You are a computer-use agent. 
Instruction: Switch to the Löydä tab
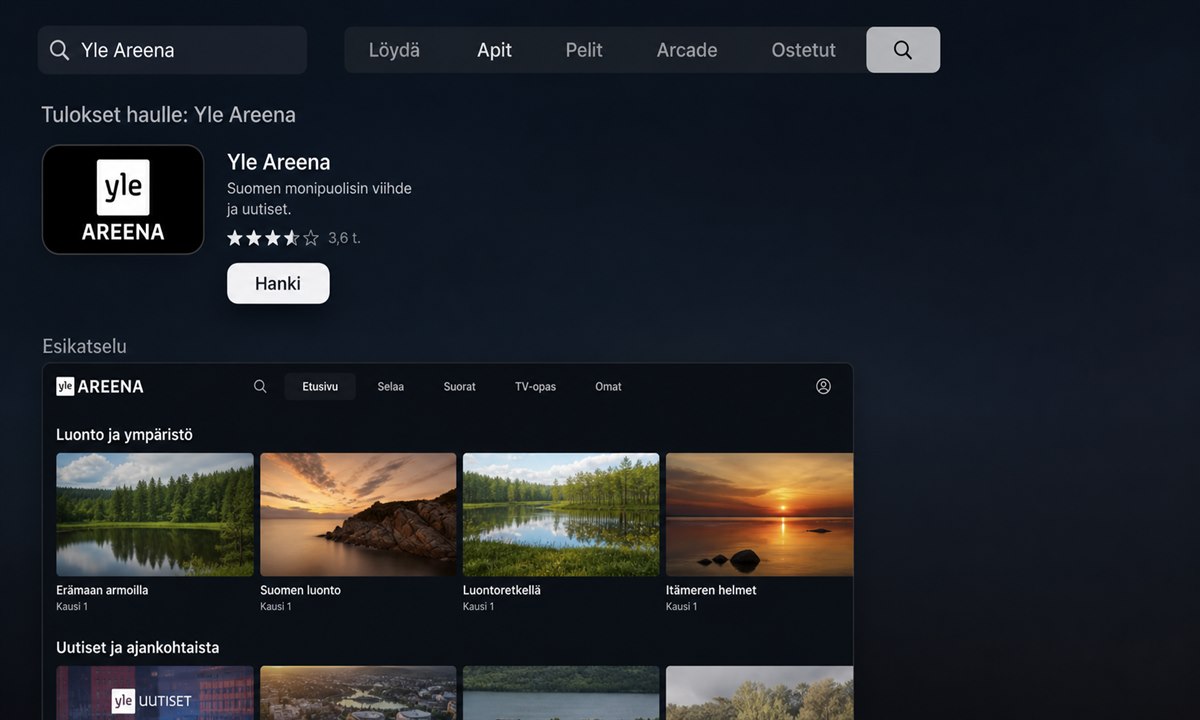click(x=394, y=50)
